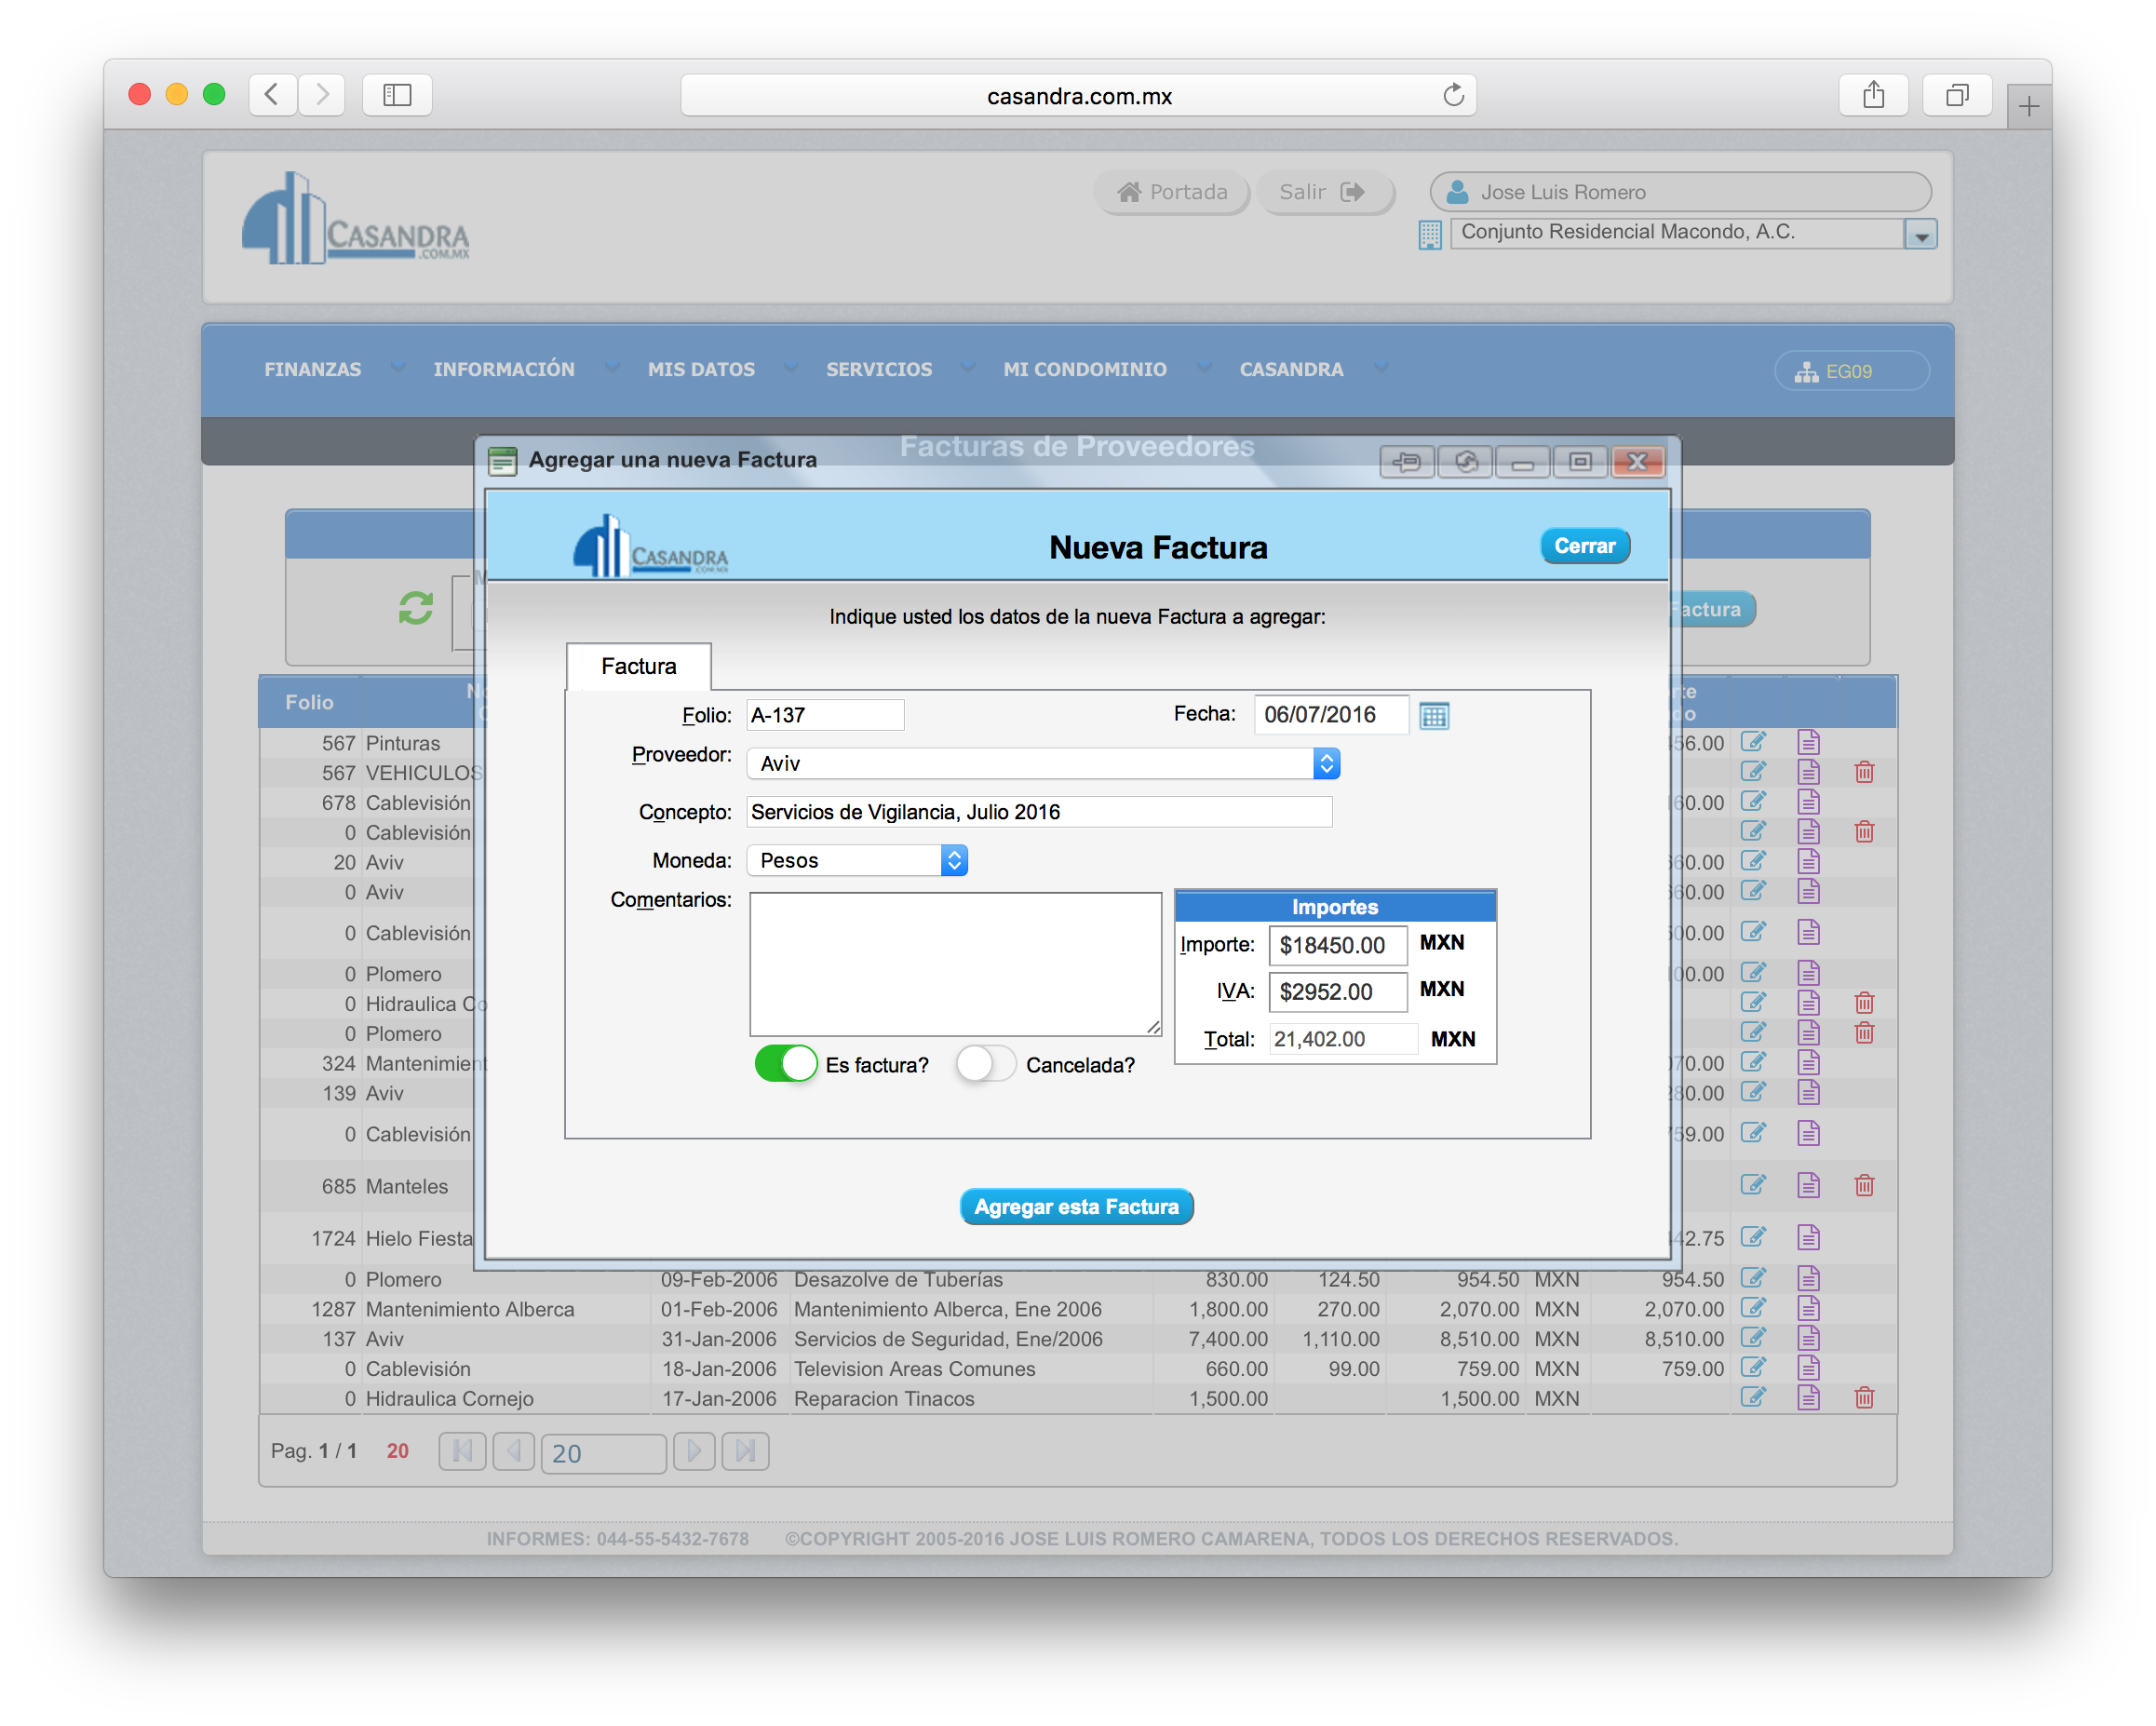This screenshot has height=1726, width=2156.
Task: Toggle the 'Es factura?' switch off
Action: tap(786, 1064)
